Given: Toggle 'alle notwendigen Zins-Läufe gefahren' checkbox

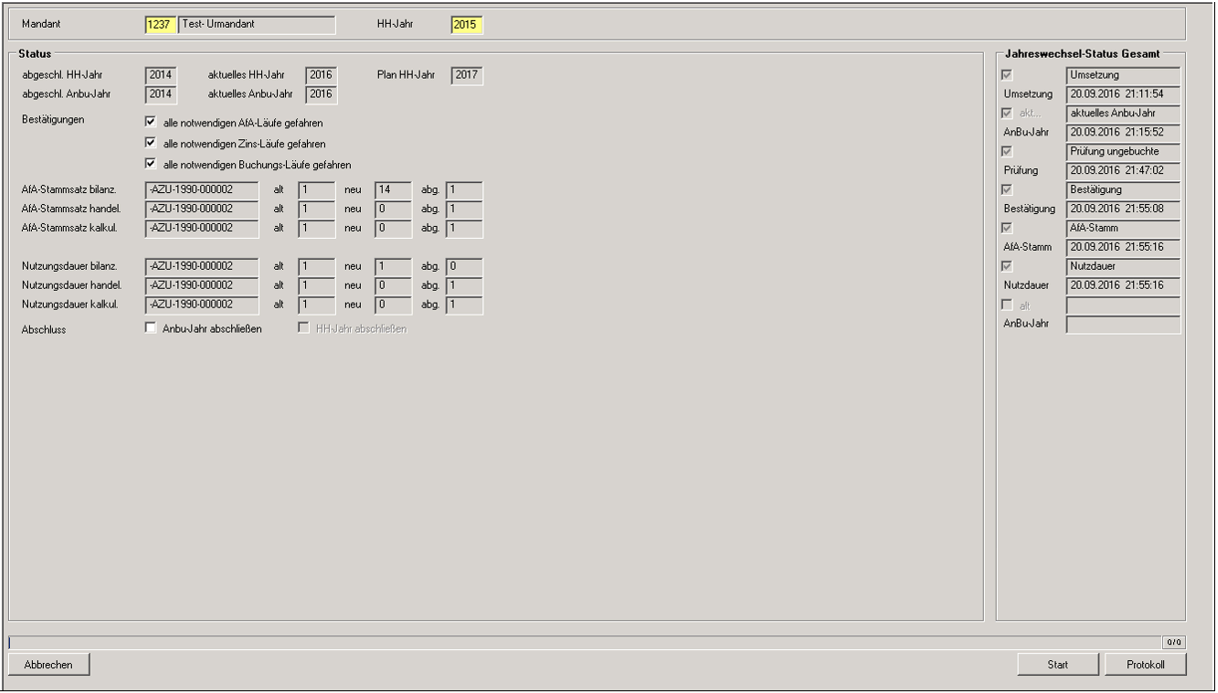Looking at the screenshot, I should pyautogui.click(x=150, y=144).
